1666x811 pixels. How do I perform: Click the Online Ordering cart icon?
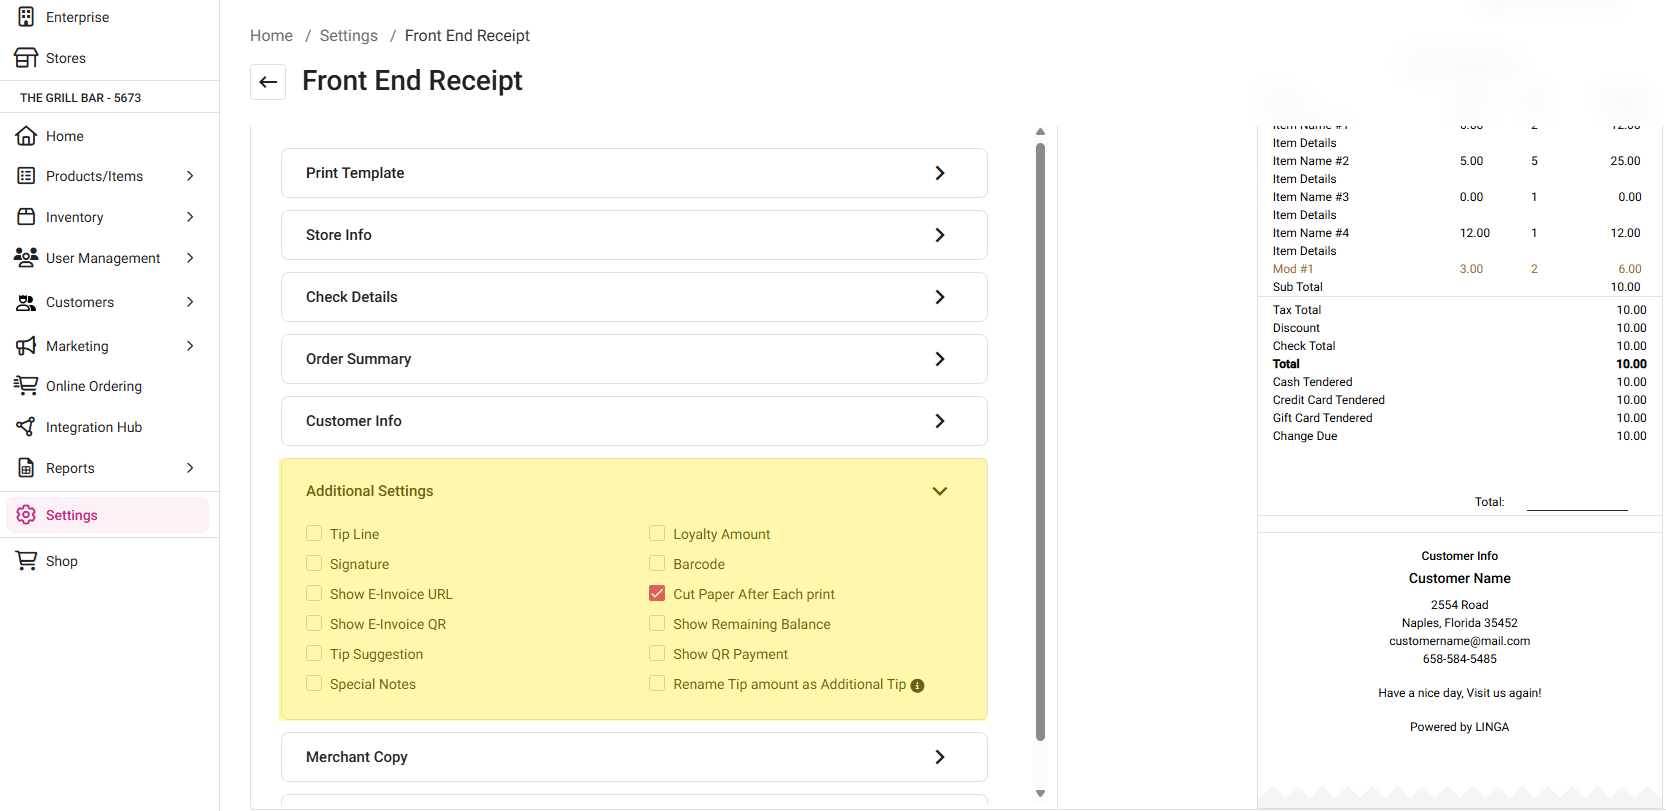(x=26, y=386)
